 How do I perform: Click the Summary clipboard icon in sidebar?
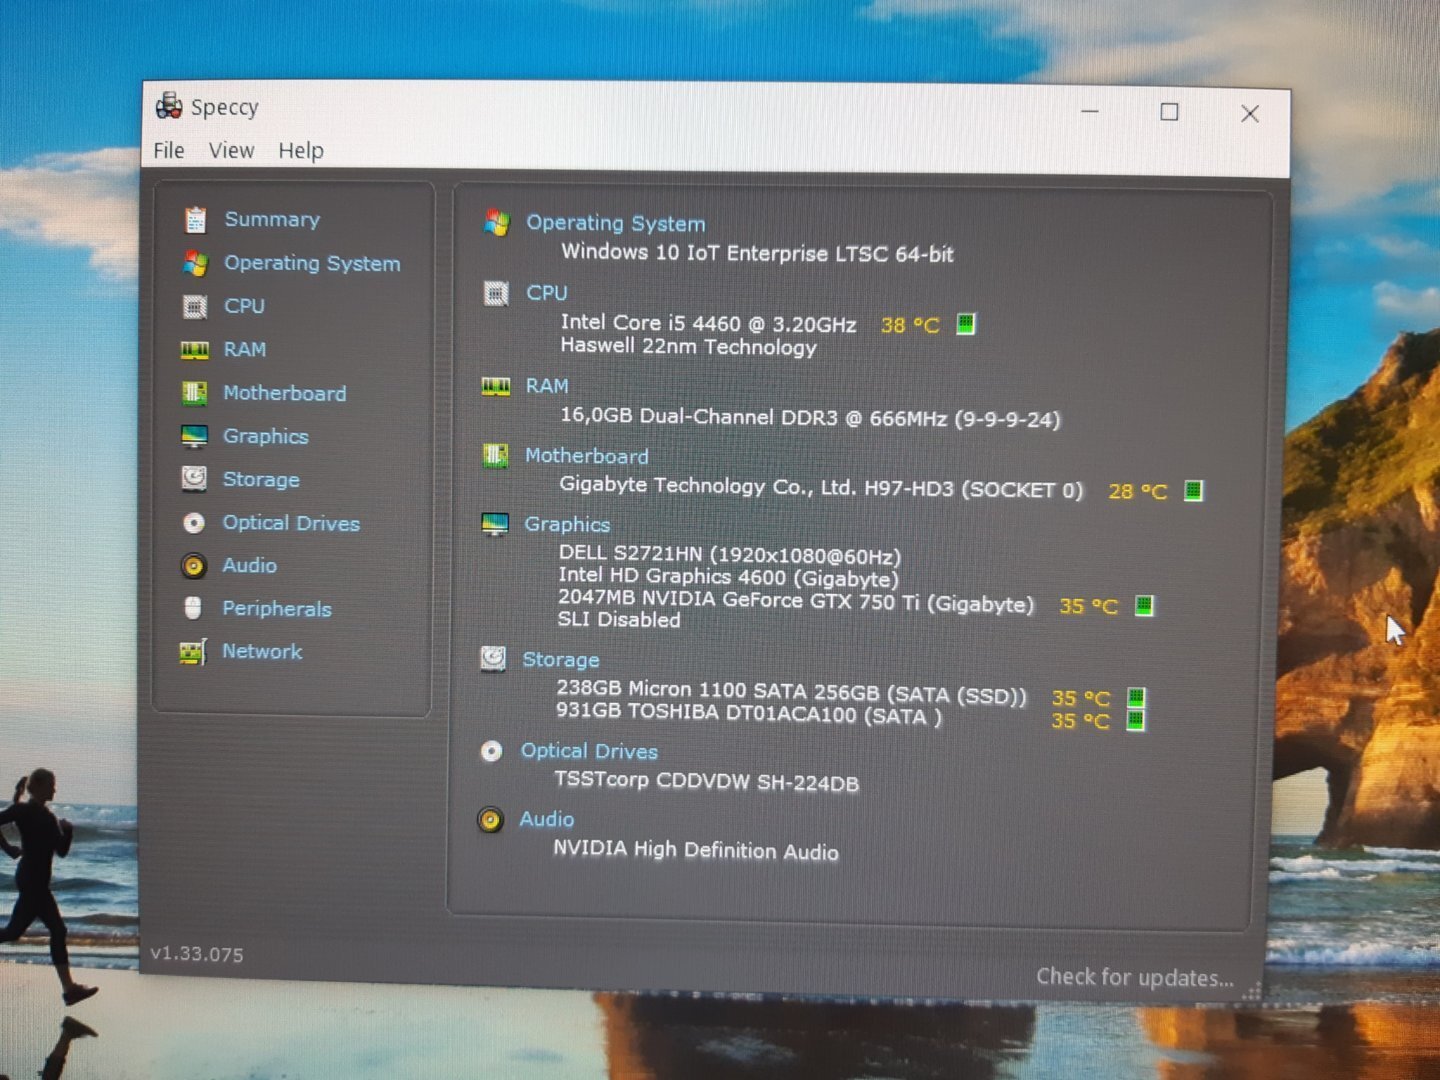pyautogui.click(x=195, y=219)
